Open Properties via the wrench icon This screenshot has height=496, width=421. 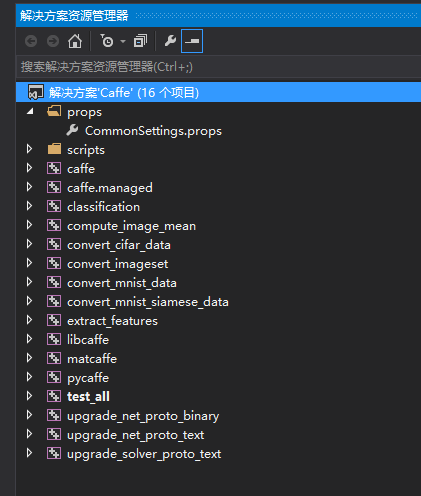[170, 41]
